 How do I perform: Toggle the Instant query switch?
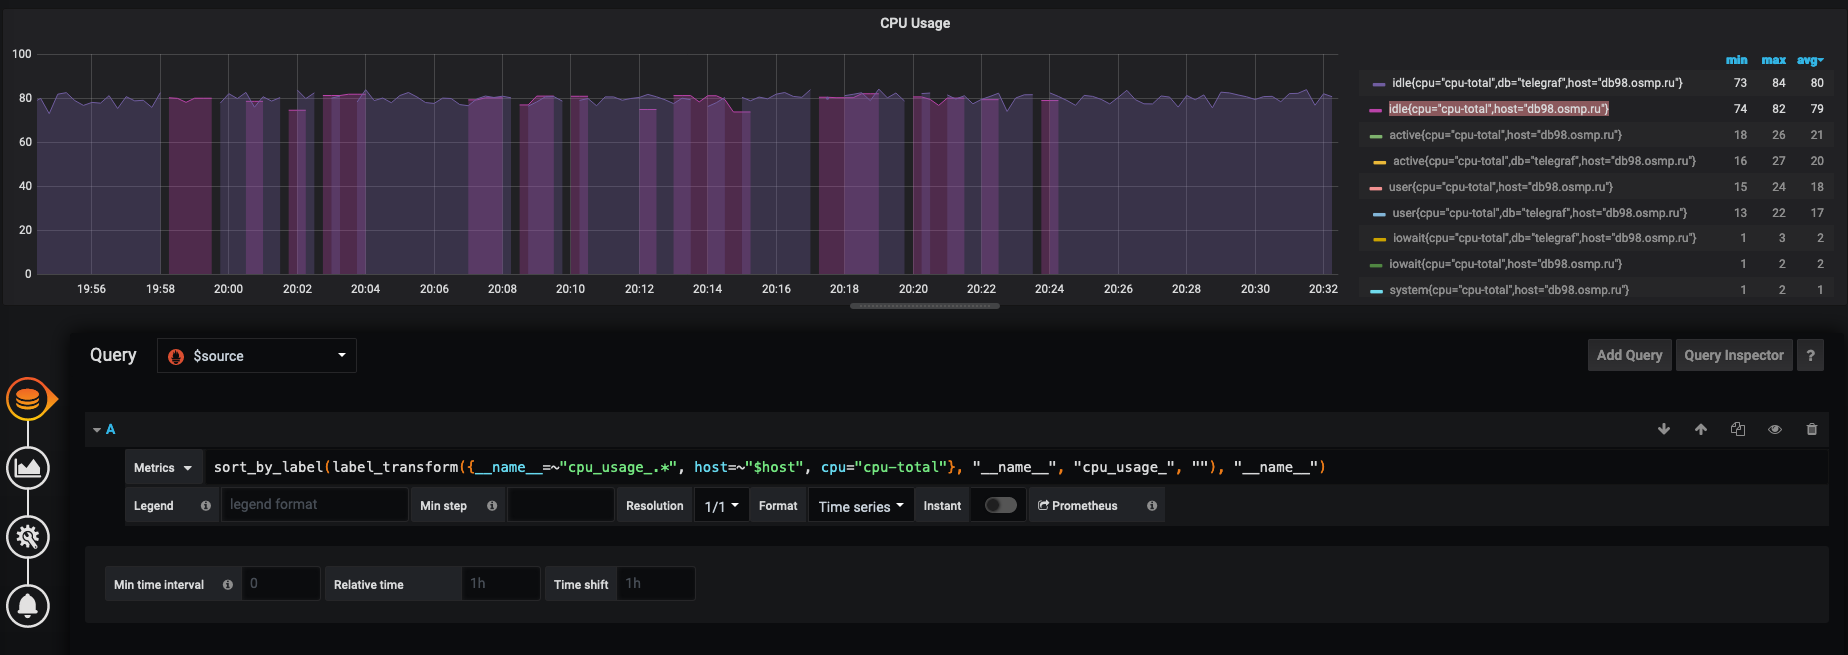(x=1000, y=505)
